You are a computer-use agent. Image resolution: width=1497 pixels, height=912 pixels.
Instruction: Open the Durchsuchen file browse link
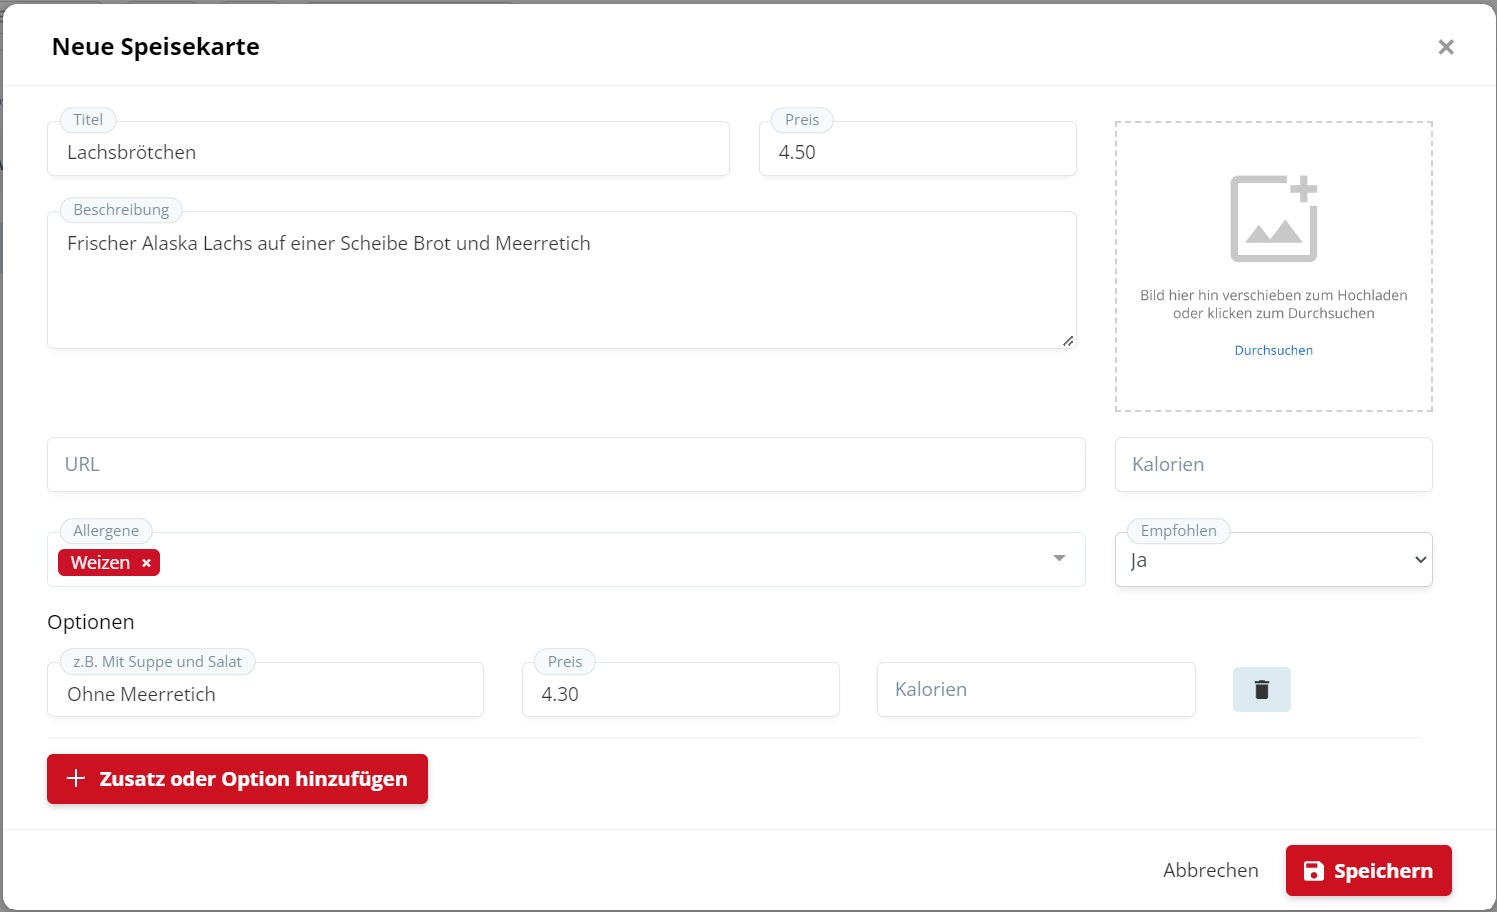click(x=1273, y=351)
